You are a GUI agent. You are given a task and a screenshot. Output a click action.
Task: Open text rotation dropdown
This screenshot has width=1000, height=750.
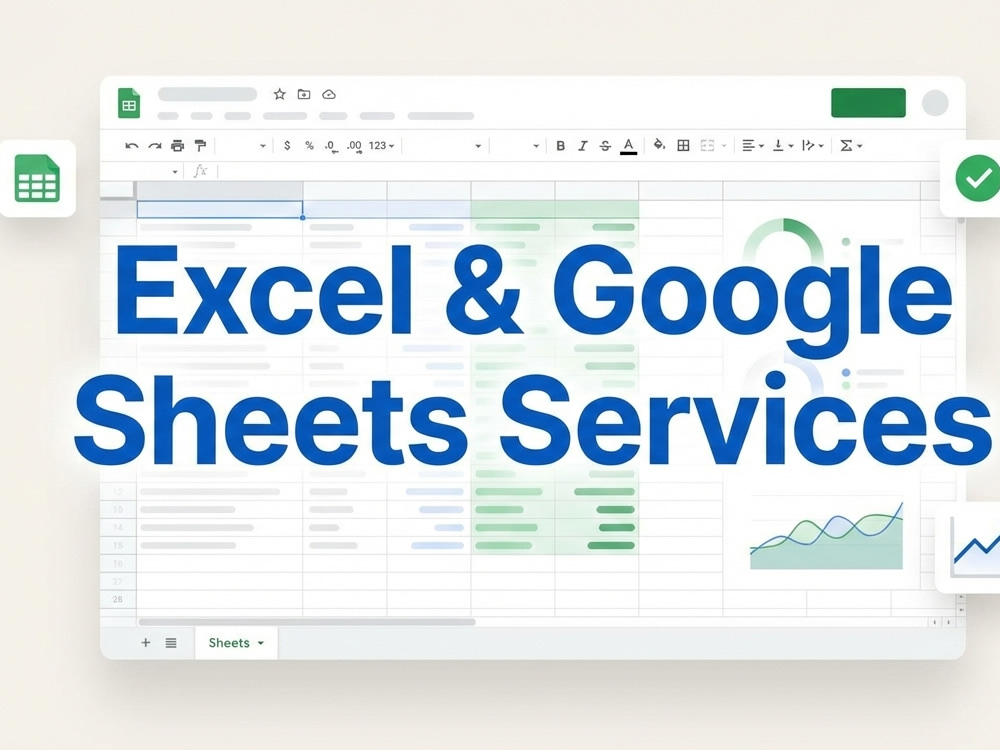[x=813, y=146]
